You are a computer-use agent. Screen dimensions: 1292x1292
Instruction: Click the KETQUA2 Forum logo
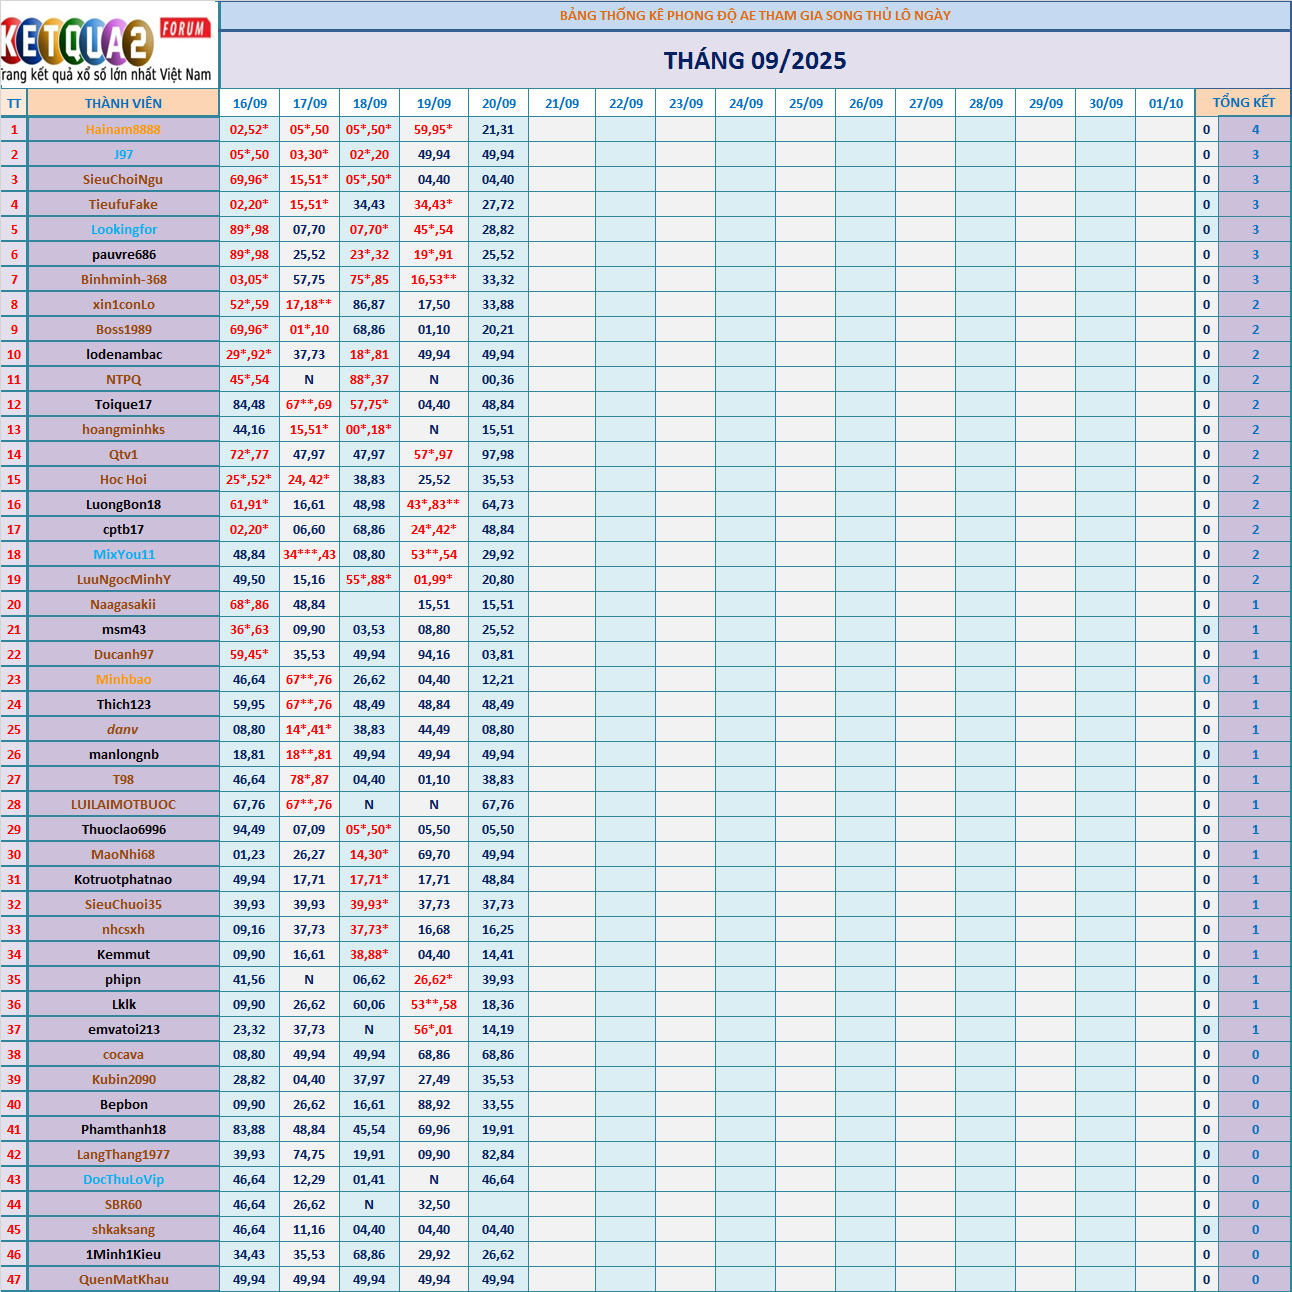108,45
